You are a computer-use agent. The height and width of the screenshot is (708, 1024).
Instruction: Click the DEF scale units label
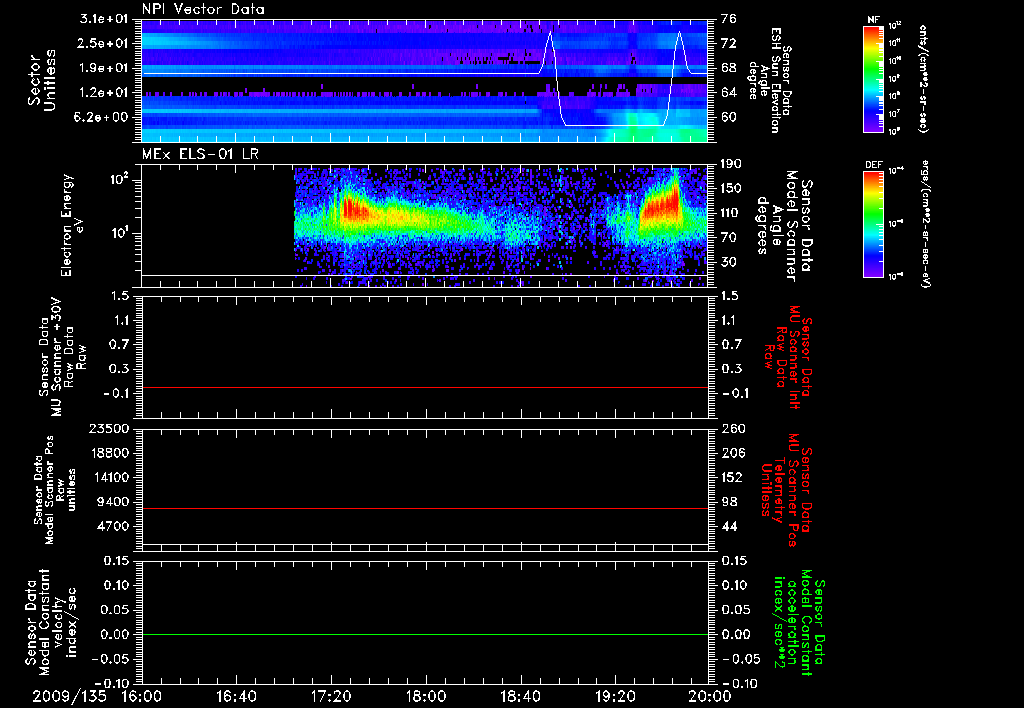[x=923, y=223]
